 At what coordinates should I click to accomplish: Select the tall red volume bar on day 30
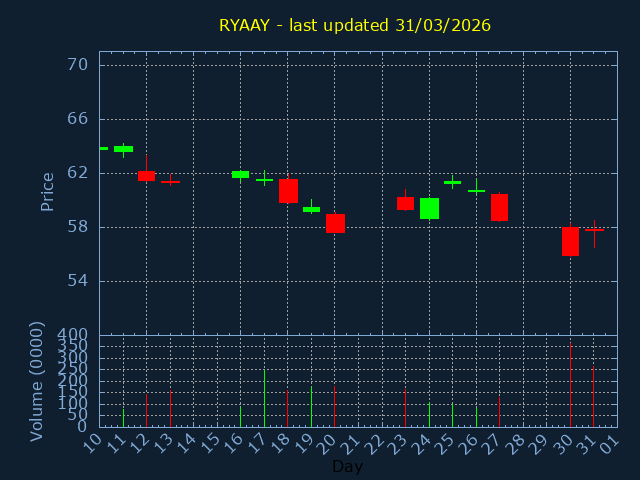click(x=570, y=386)
